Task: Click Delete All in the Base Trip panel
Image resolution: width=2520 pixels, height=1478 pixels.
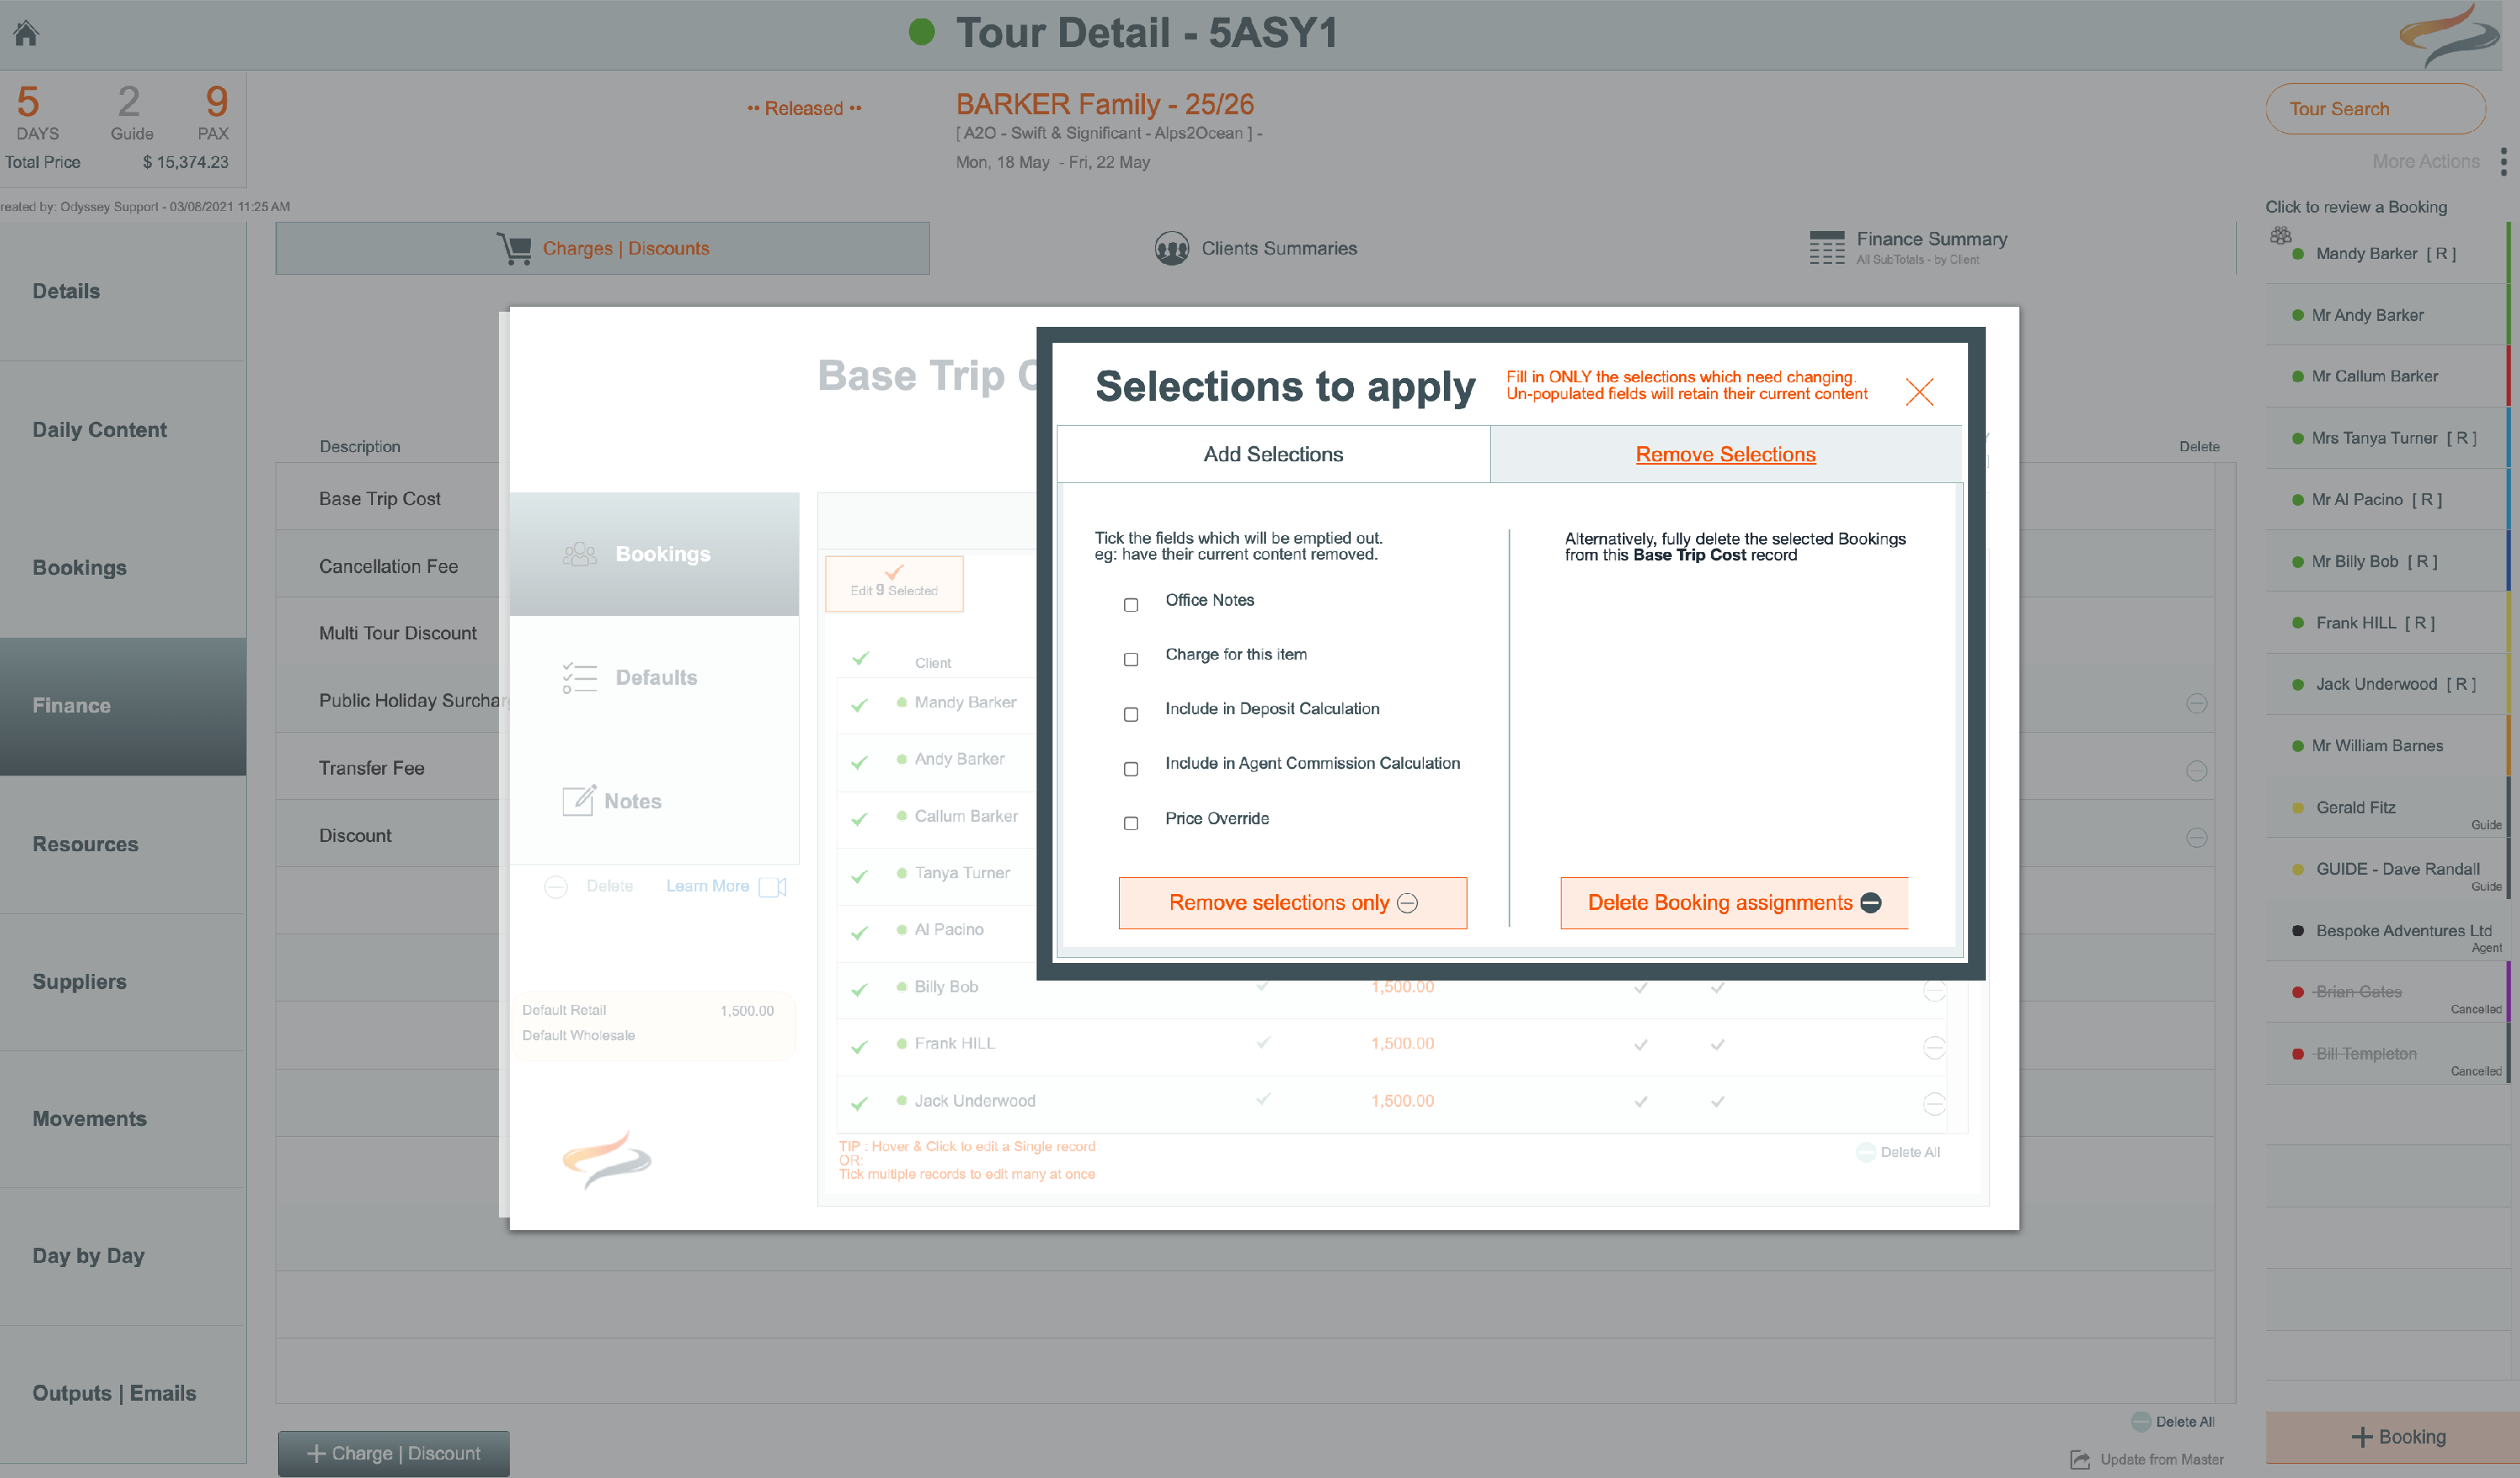Action: 1898,1152
